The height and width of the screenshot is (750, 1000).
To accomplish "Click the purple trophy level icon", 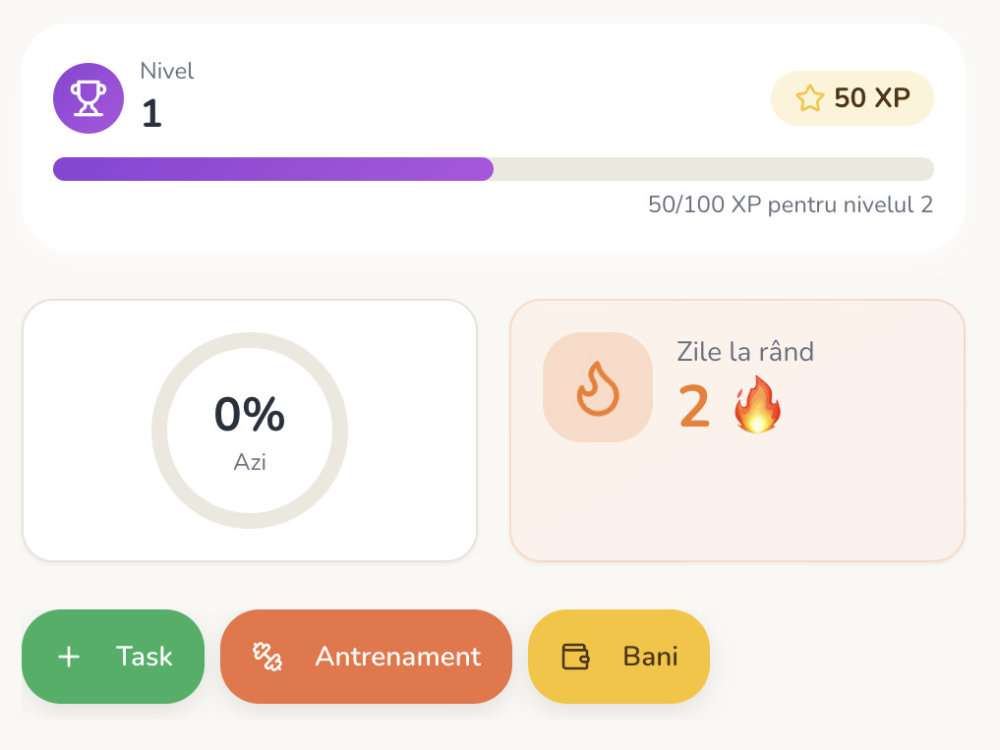I will pyautogui.click(x=88, y=98).
